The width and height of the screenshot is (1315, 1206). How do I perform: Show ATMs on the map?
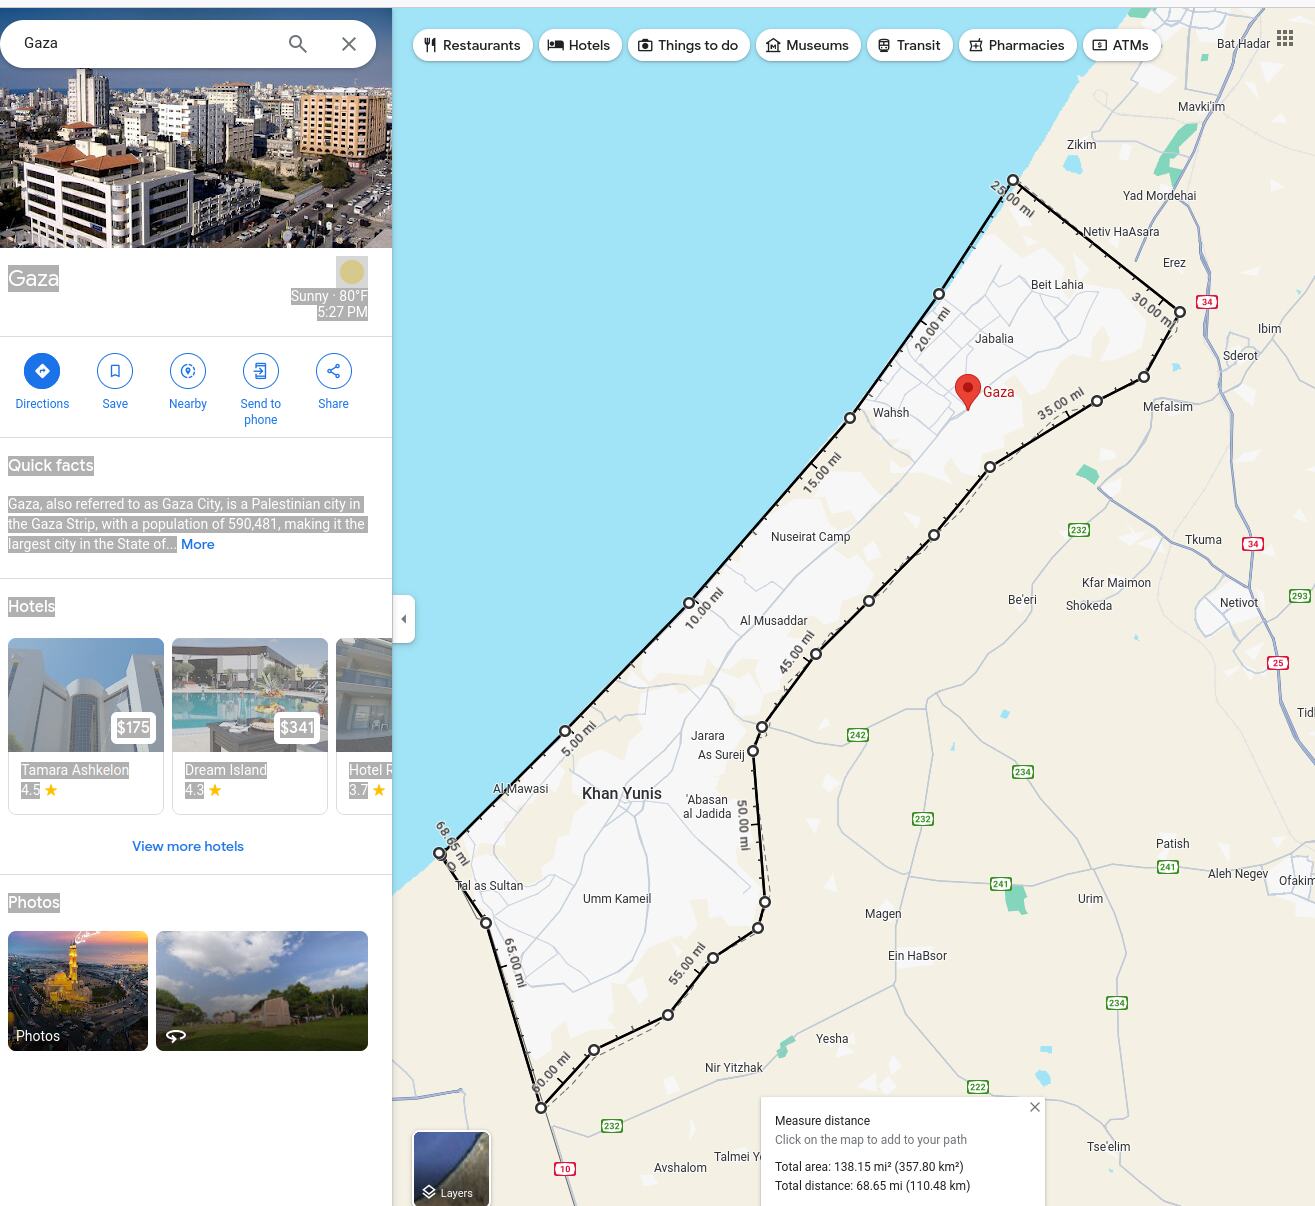pos(1121,45)
